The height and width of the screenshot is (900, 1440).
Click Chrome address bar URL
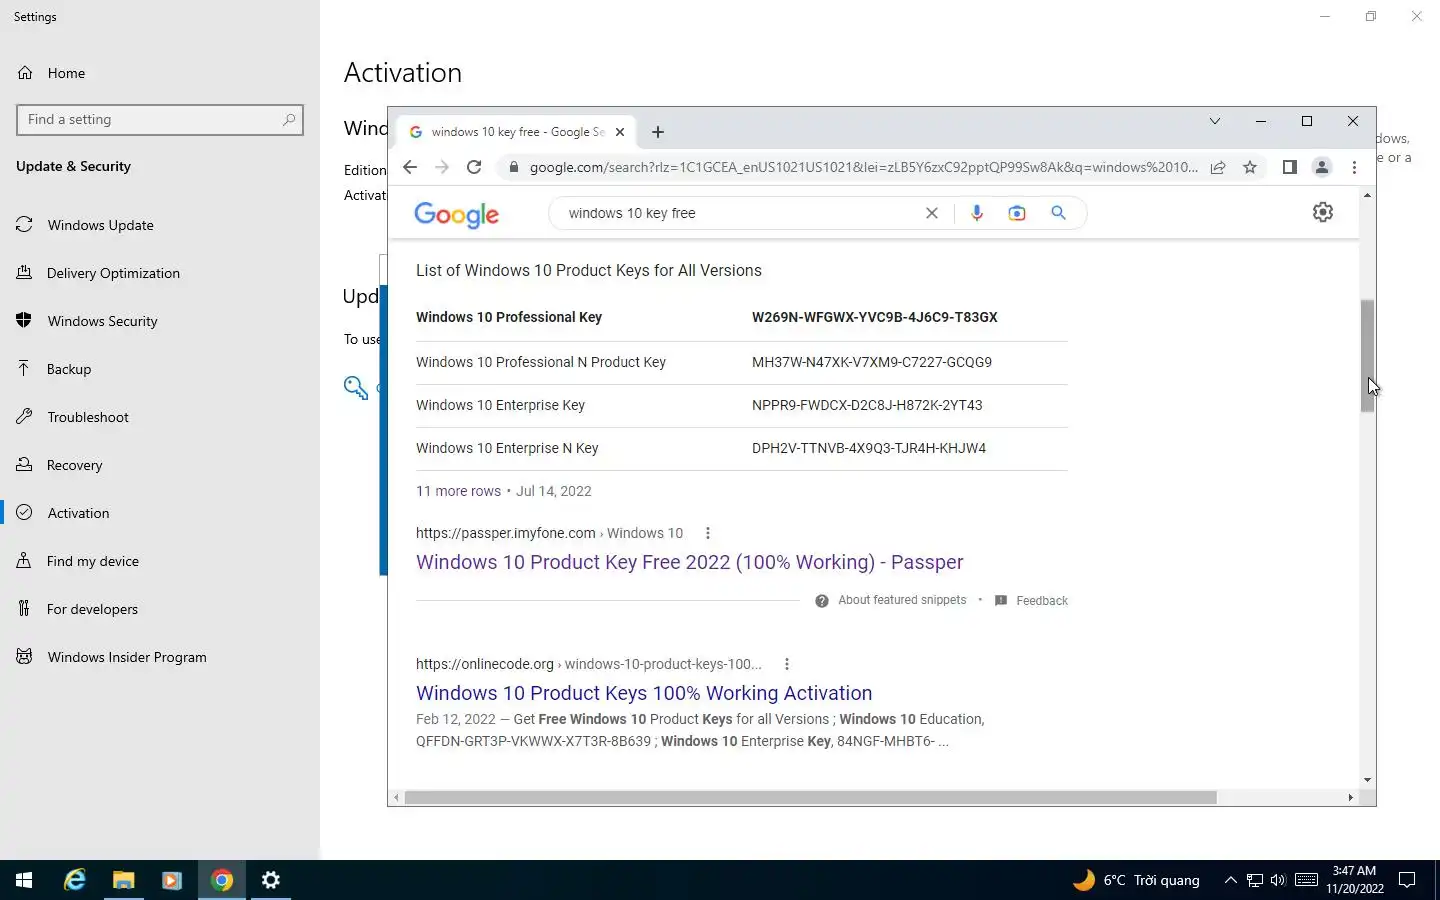(x=864, y=167)
